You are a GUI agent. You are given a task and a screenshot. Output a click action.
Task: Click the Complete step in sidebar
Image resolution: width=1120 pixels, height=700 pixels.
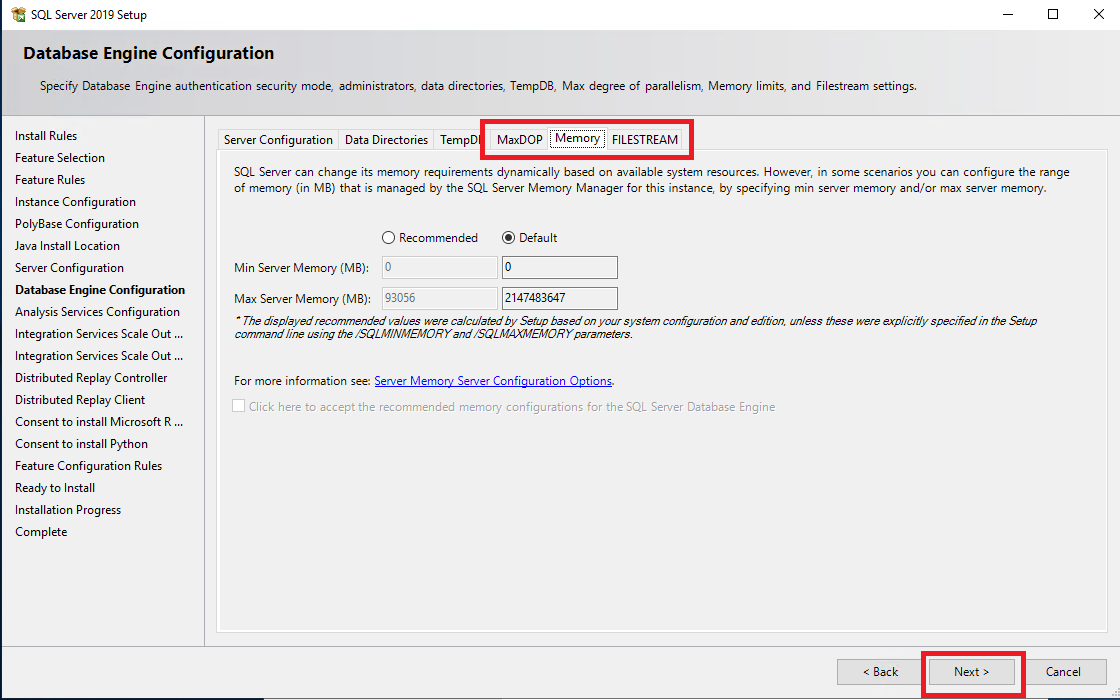(41, 532)
